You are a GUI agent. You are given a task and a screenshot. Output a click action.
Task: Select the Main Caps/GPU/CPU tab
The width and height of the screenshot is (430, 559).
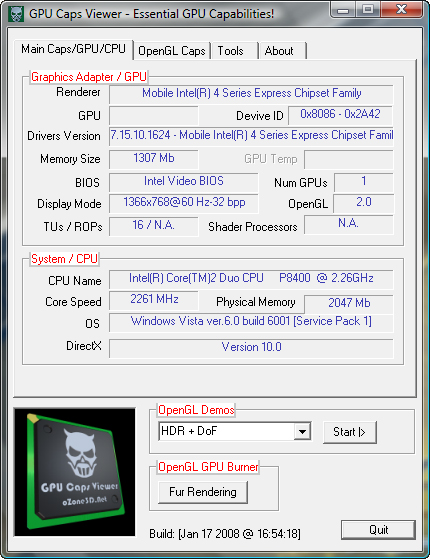(73, 49)
